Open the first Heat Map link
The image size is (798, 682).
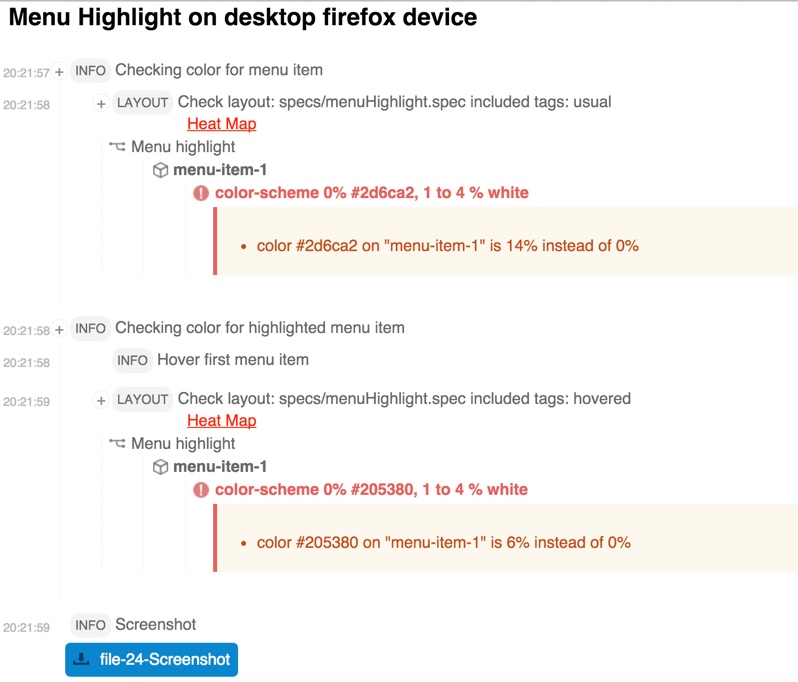pyautogui.click(x=222, y=124)
